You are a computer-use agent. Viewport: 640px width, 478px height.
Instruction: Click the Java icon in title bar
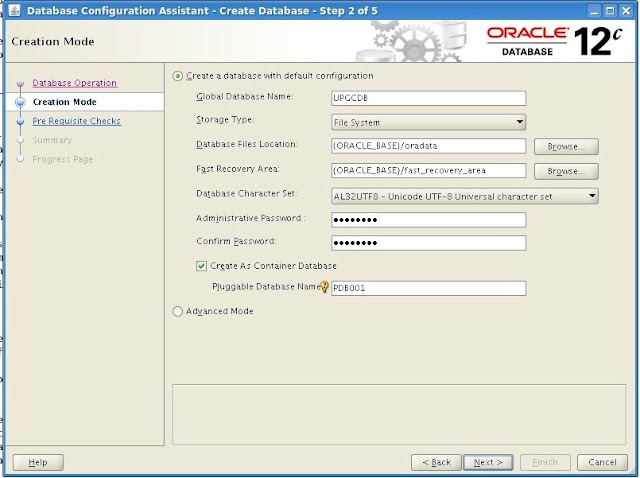(x=14, y=10)
